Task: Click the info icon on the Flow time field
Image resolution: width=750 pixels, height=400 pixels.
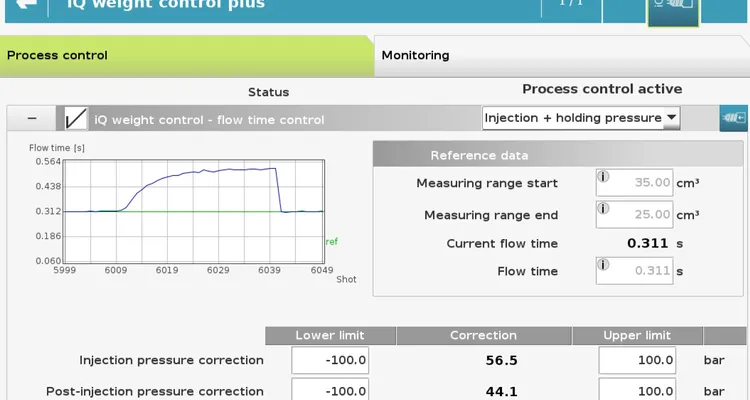Action: (603, 264)
